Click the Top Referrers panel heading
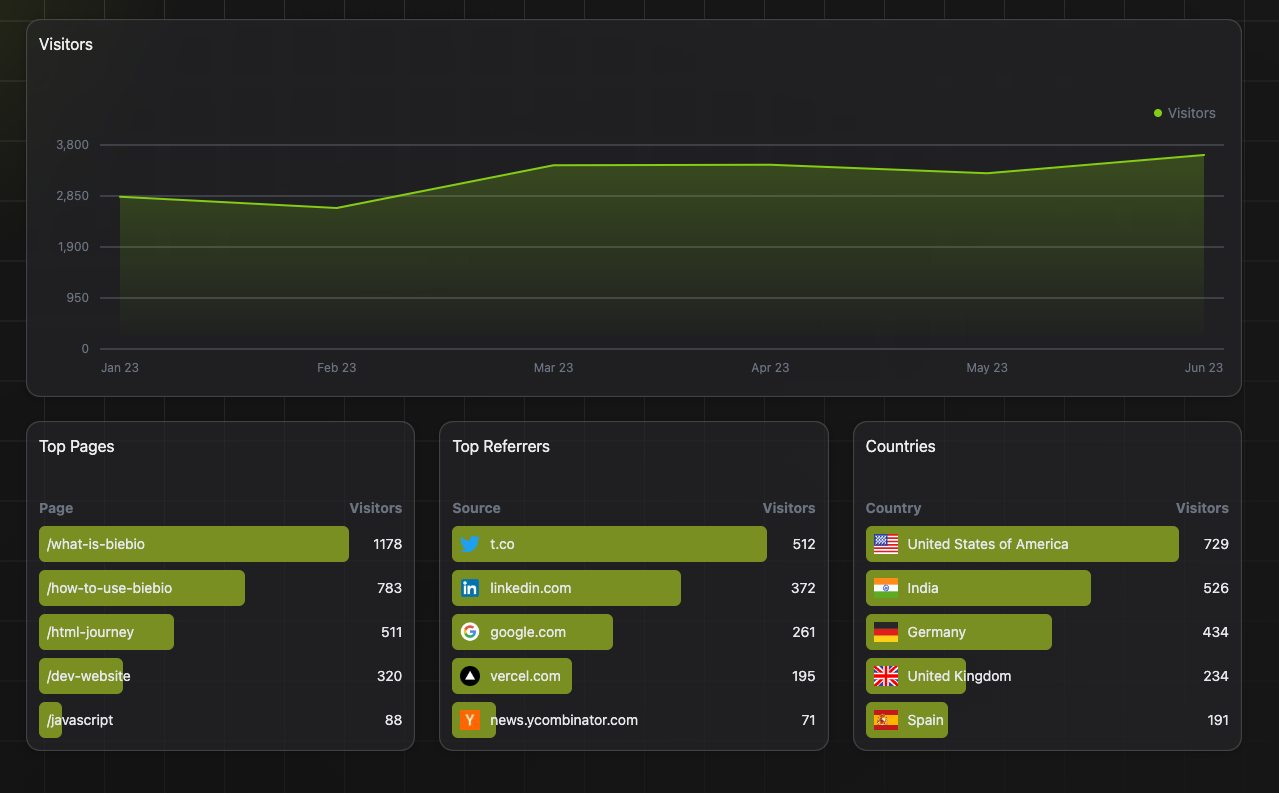The image size is (1279, 793). click(x=501, y=446)
